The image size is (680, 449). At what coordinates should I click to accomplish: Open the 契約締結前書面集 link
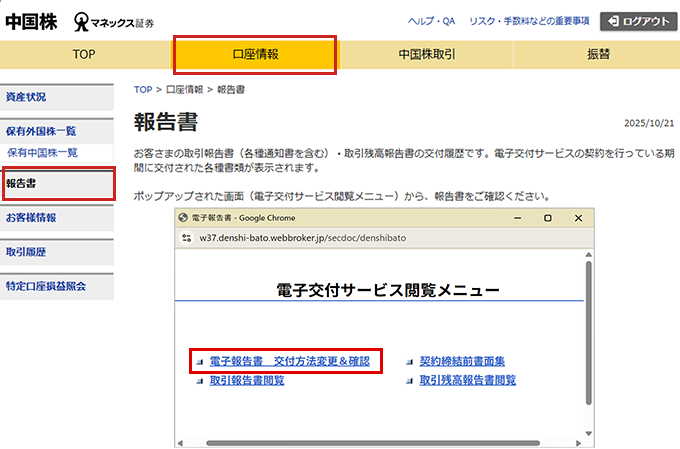click(x=462, y=361)
